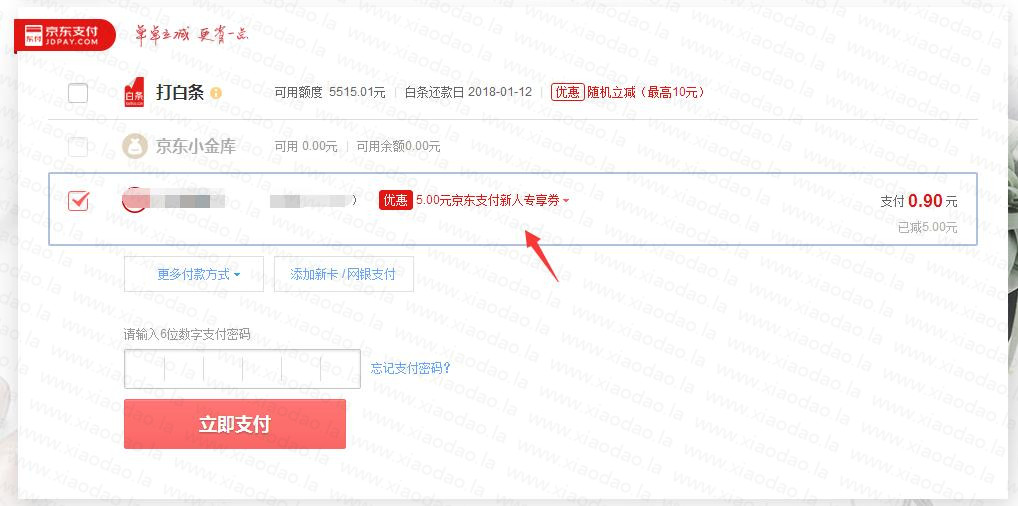Click 添加新卡/网银支付 button
The height and width of the screenshot is (506, 1018).
(x=343, y=274)
